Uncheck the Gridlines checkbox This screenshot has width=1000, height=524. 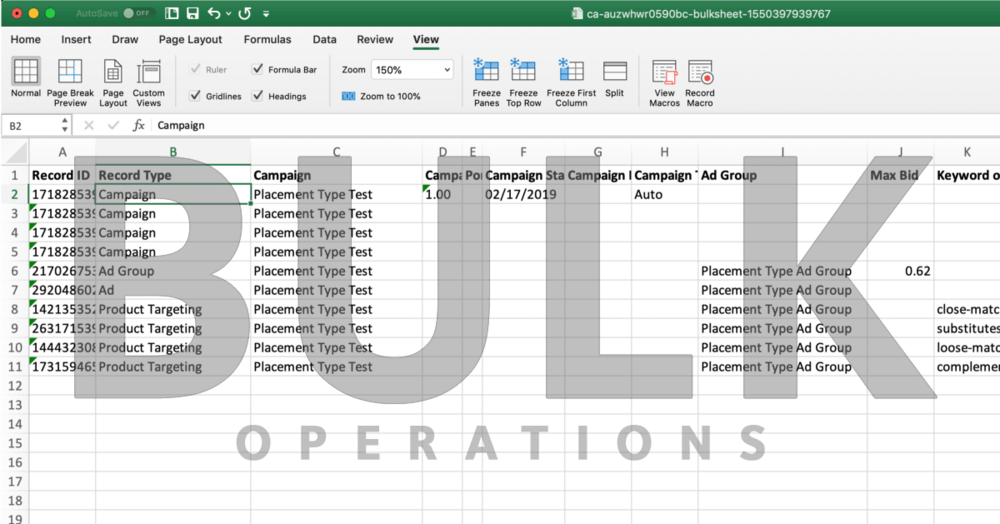coord(195,96)
